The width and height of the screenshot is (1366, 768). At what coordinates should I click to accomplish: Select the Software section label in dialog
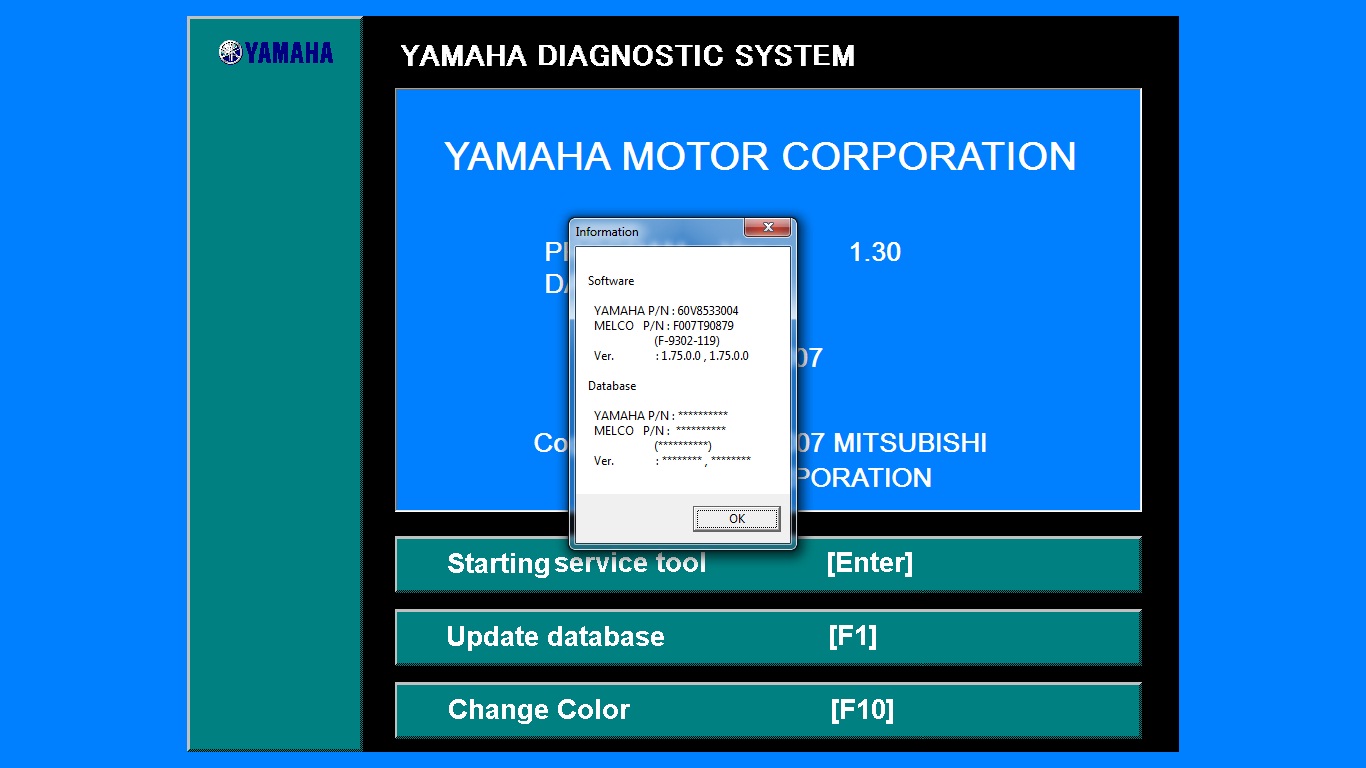tap(611, 281)
